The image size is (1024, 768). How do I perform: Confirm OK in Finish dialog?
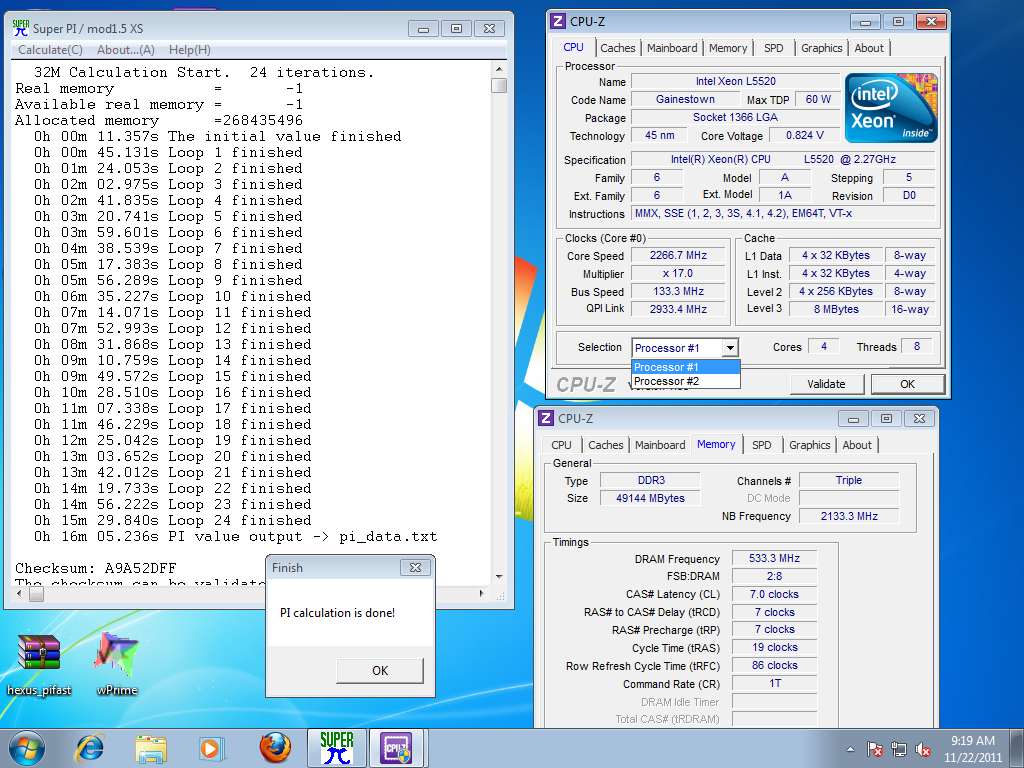click(380, 671)
